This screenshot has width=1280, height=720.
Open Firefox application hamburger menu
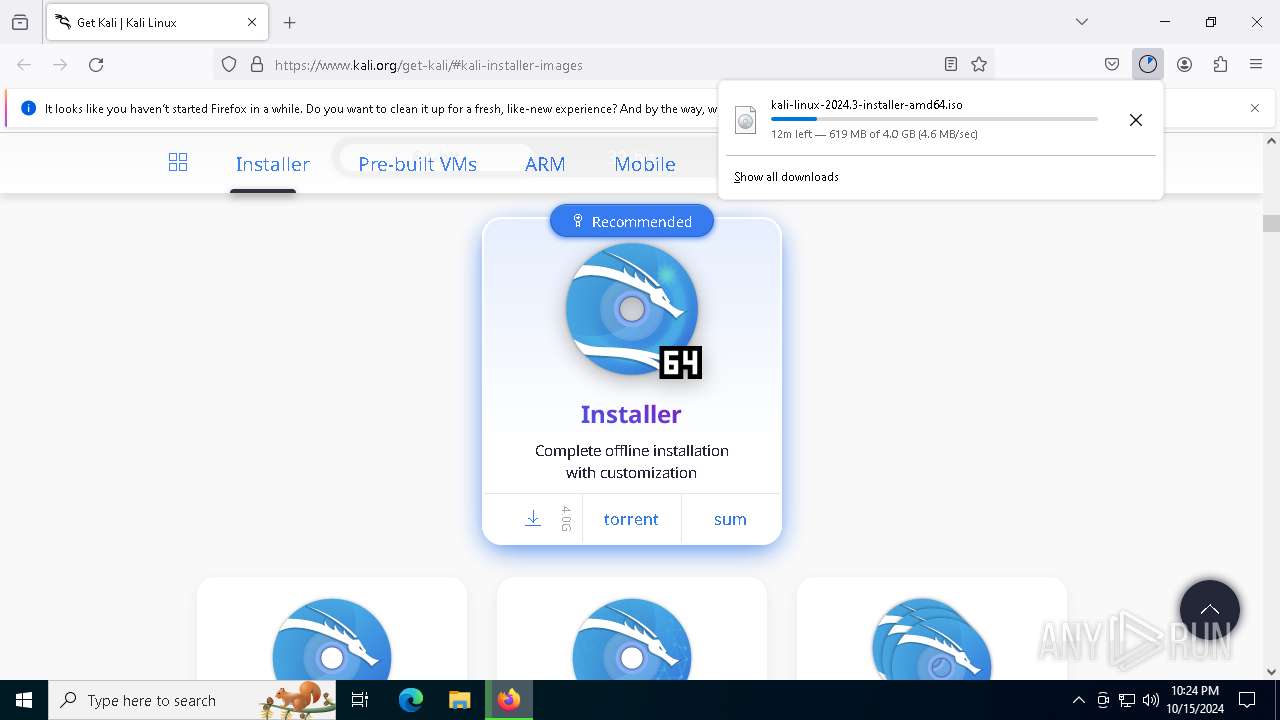(x=1256, y=65)
